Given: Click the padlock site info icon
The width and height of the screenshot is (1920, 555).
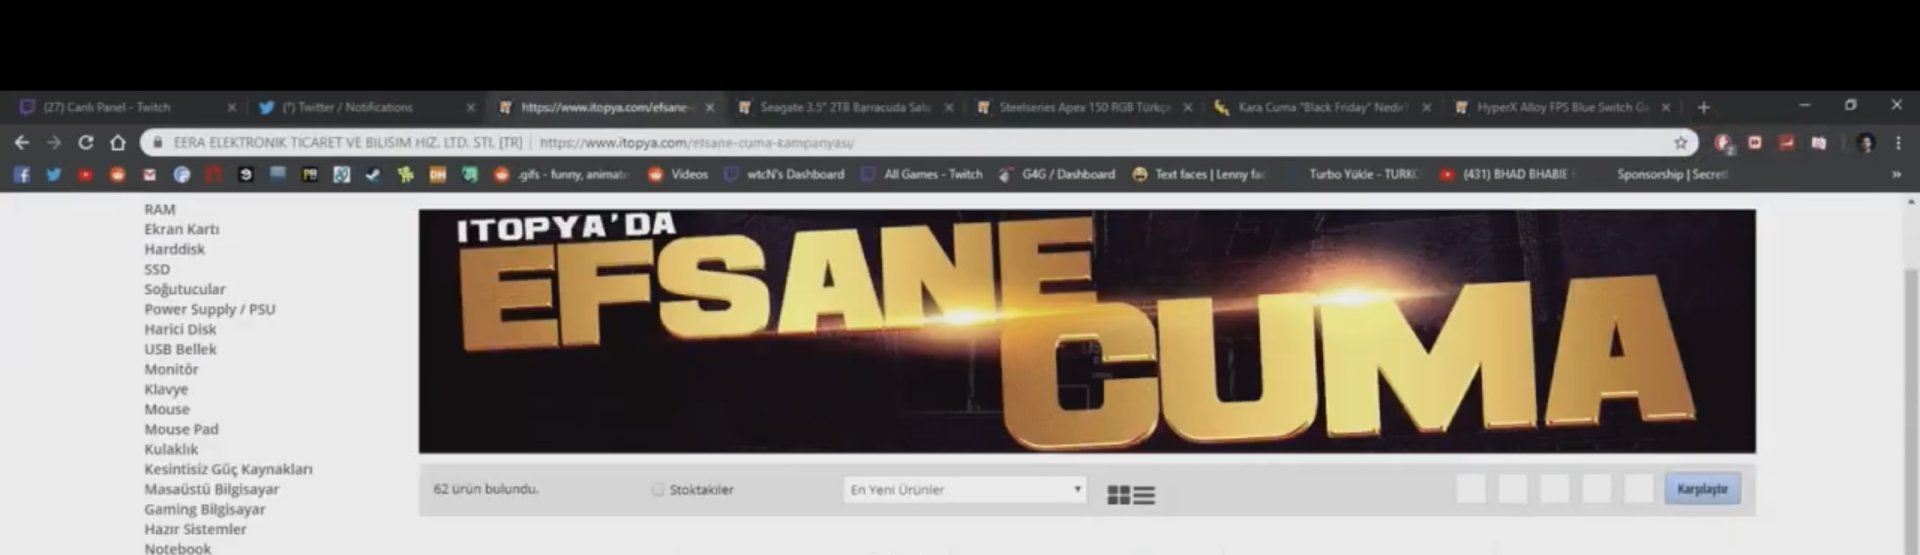Looking at the screenshot, I should pos(157,143).
